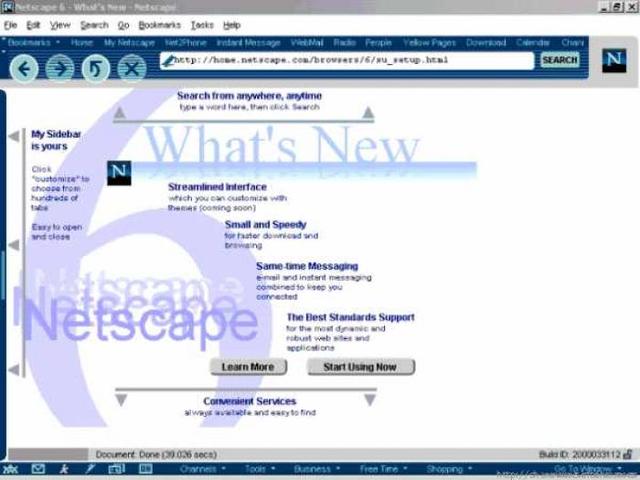This screenshot has width=640, height=480.
Task: Click the Build ID text in status bar
Action: click(580, 454)
